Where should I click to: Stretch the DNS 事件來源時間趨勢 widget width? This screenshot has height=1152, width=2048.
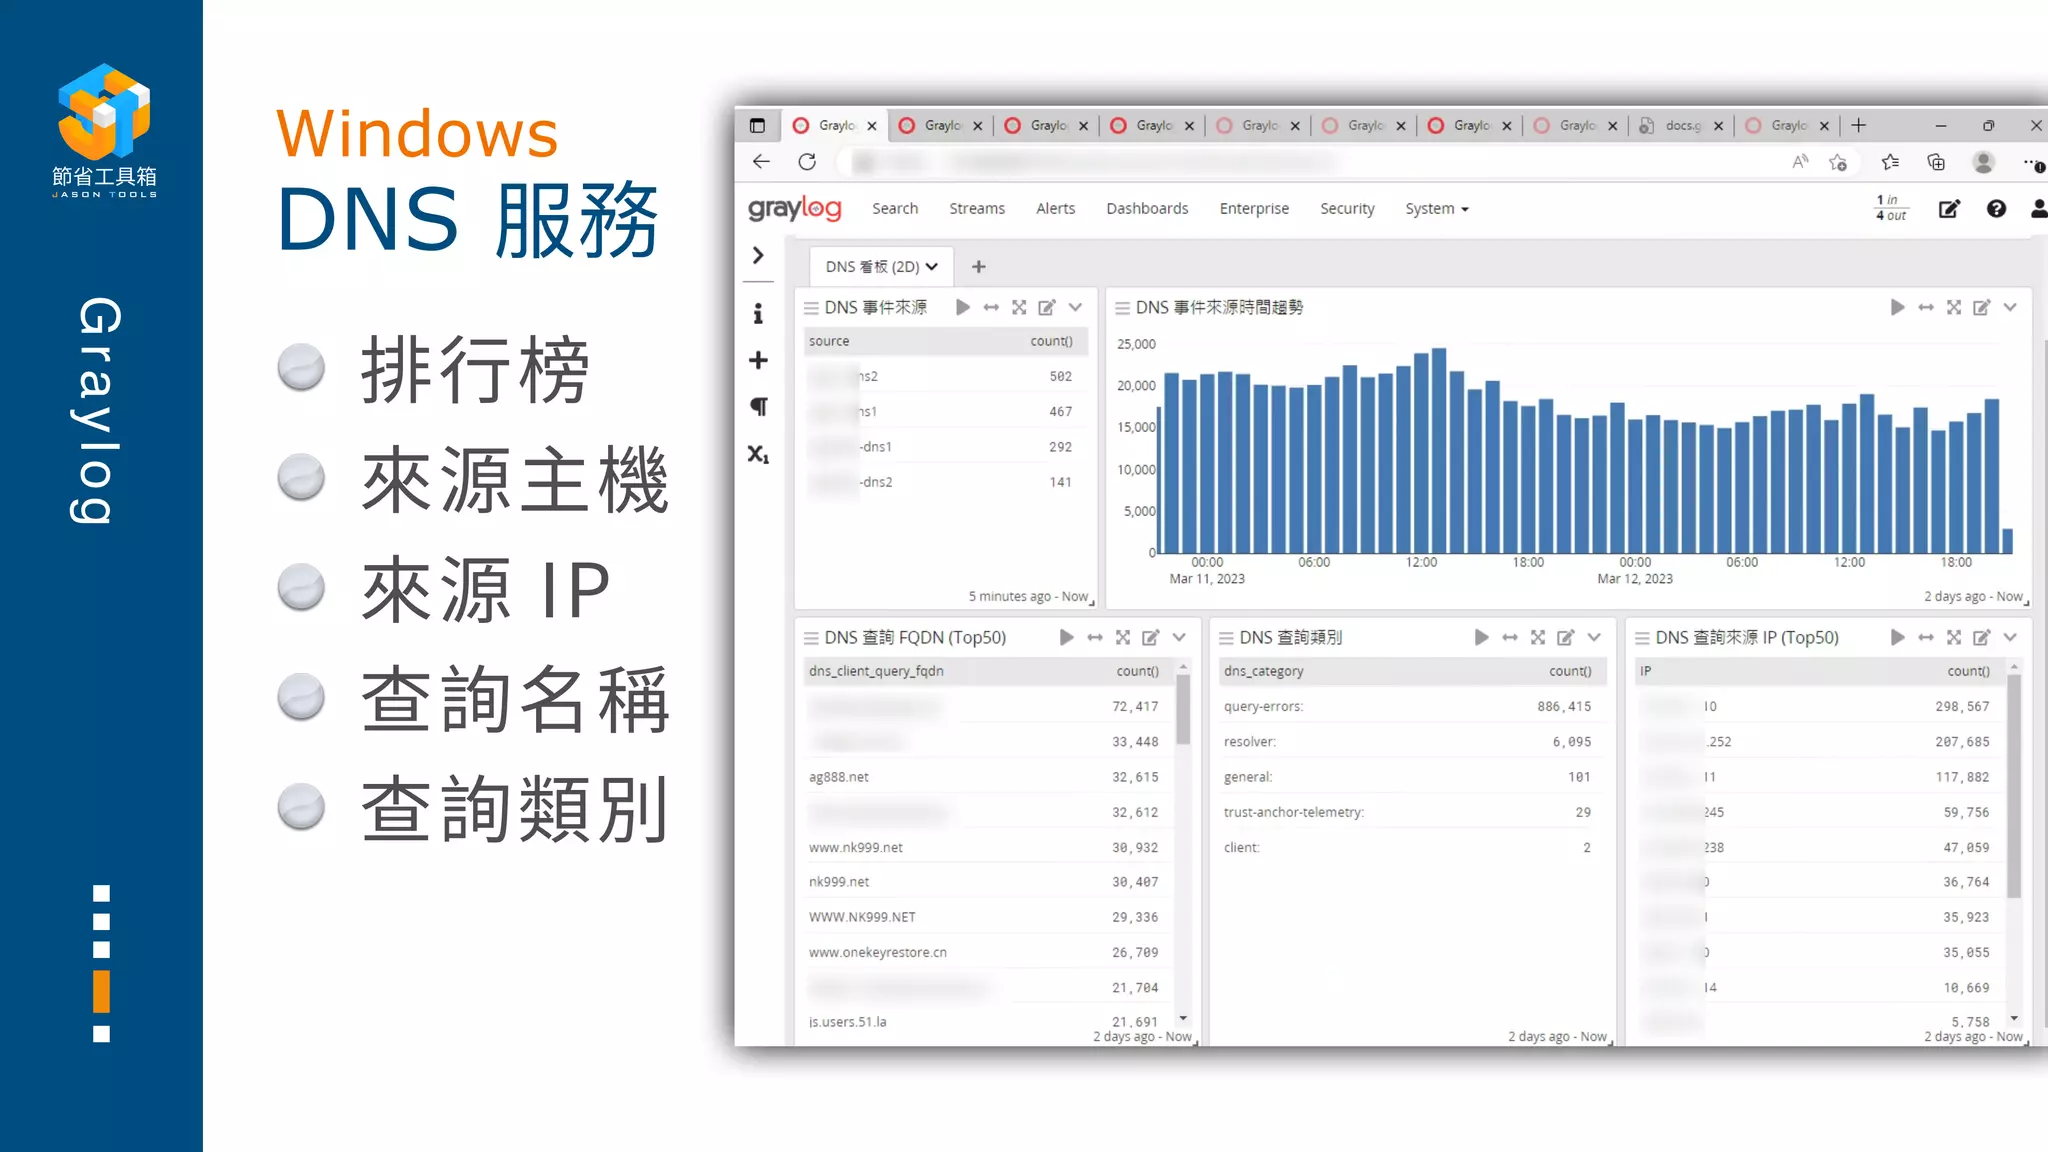click(x=1925, y=307)
